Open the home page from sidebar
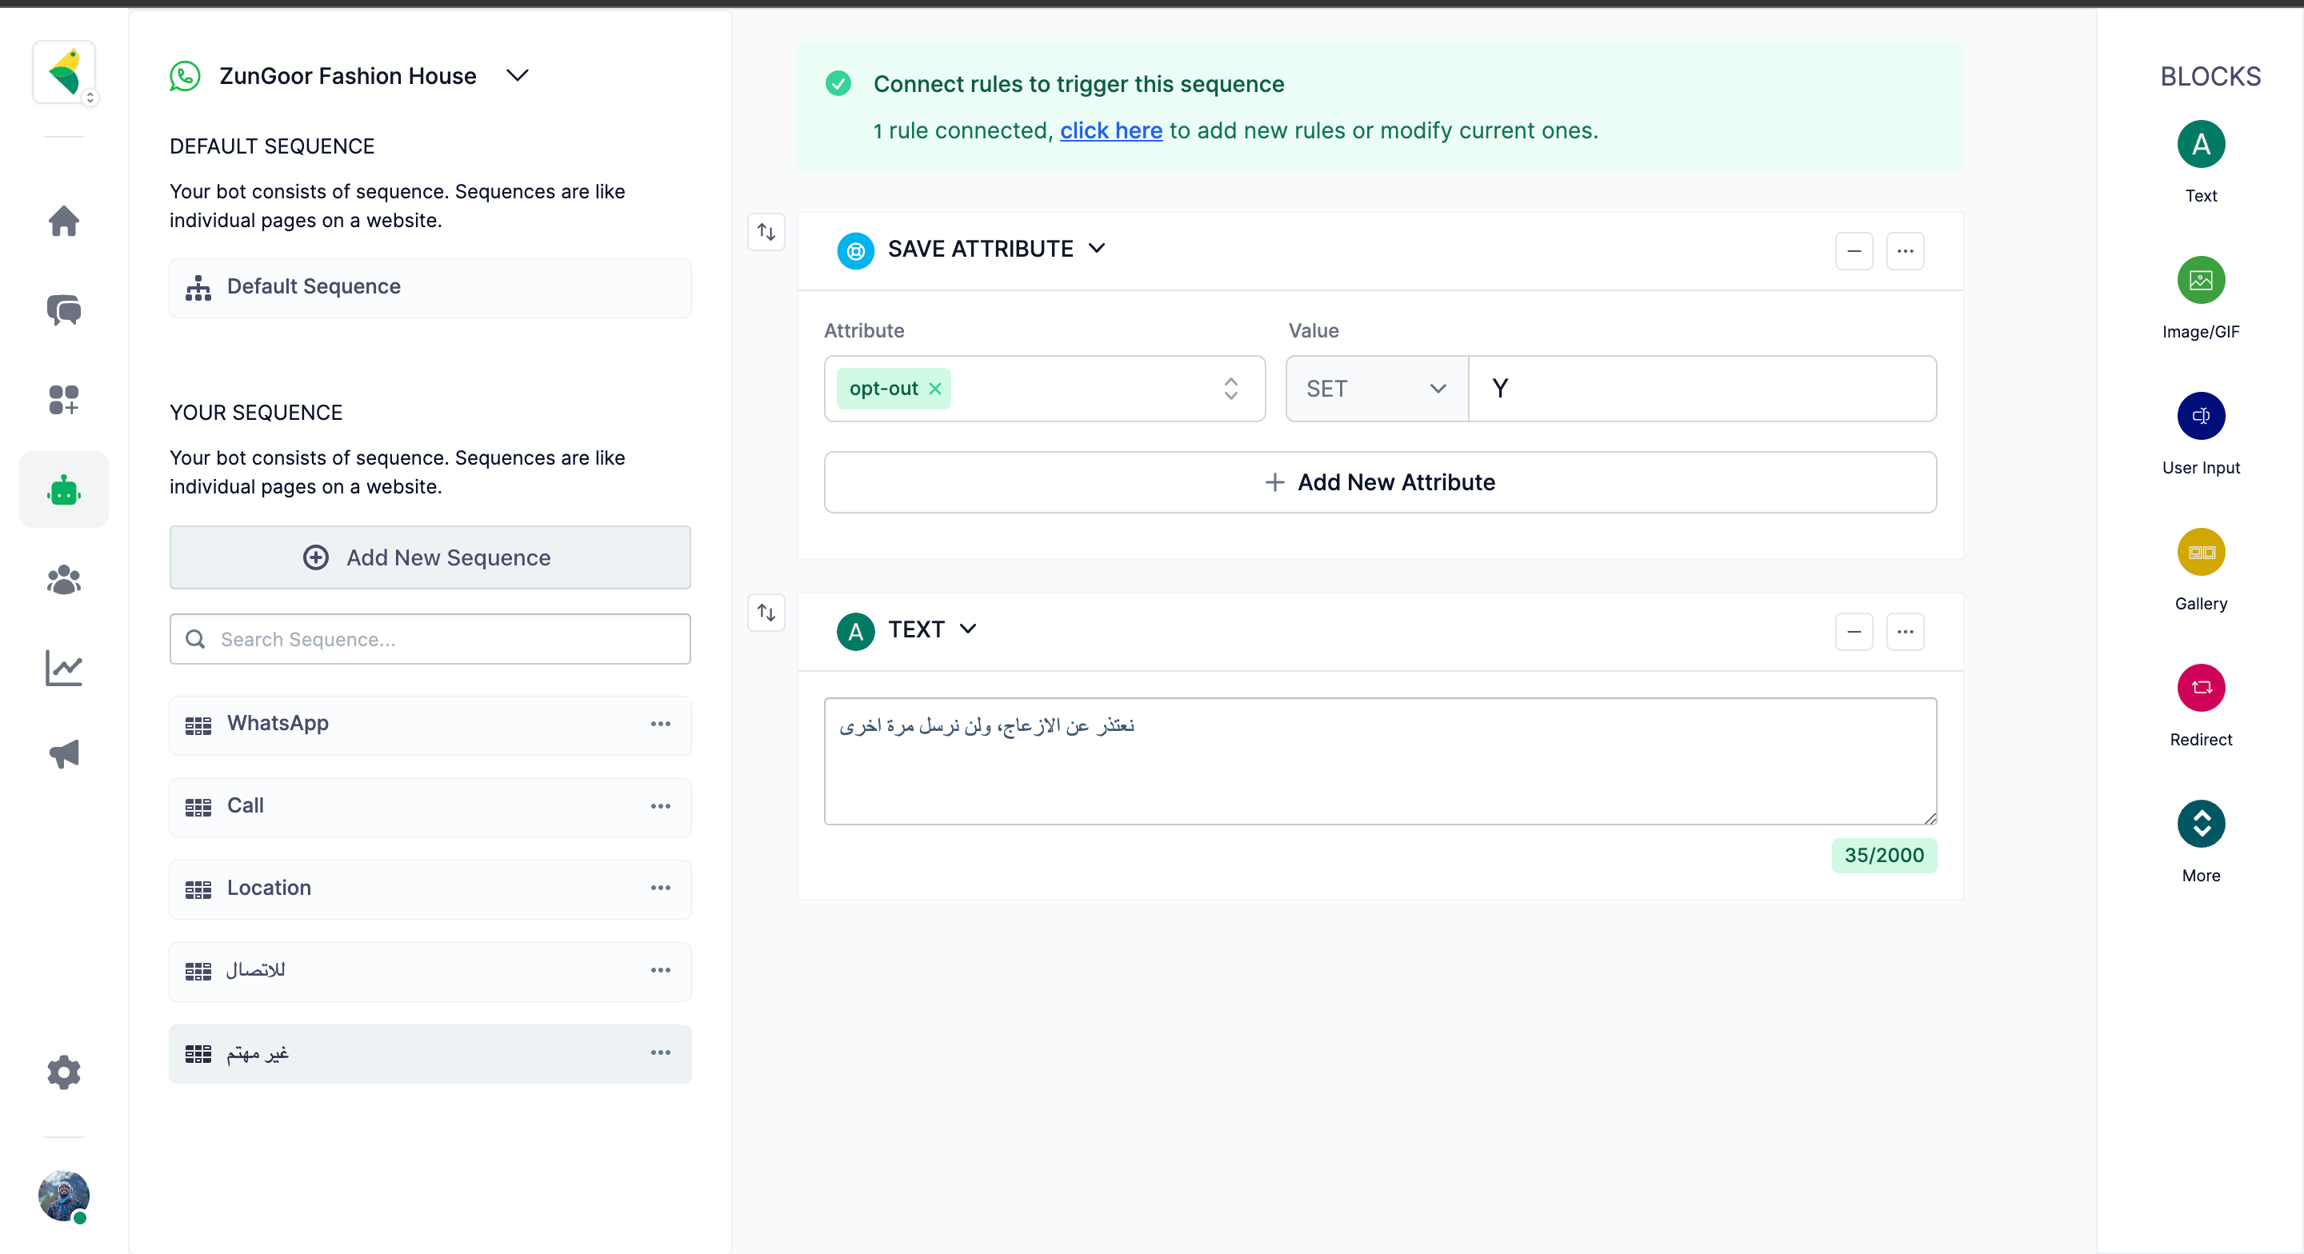The width and height of the screenshot is (2304, 1254). (x=64, y=221)
